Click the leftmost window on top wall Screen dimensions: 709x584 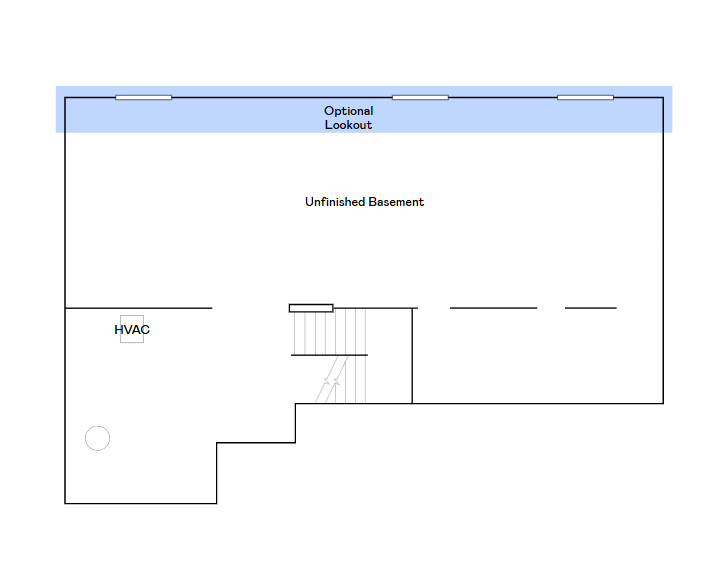point(143,97)
